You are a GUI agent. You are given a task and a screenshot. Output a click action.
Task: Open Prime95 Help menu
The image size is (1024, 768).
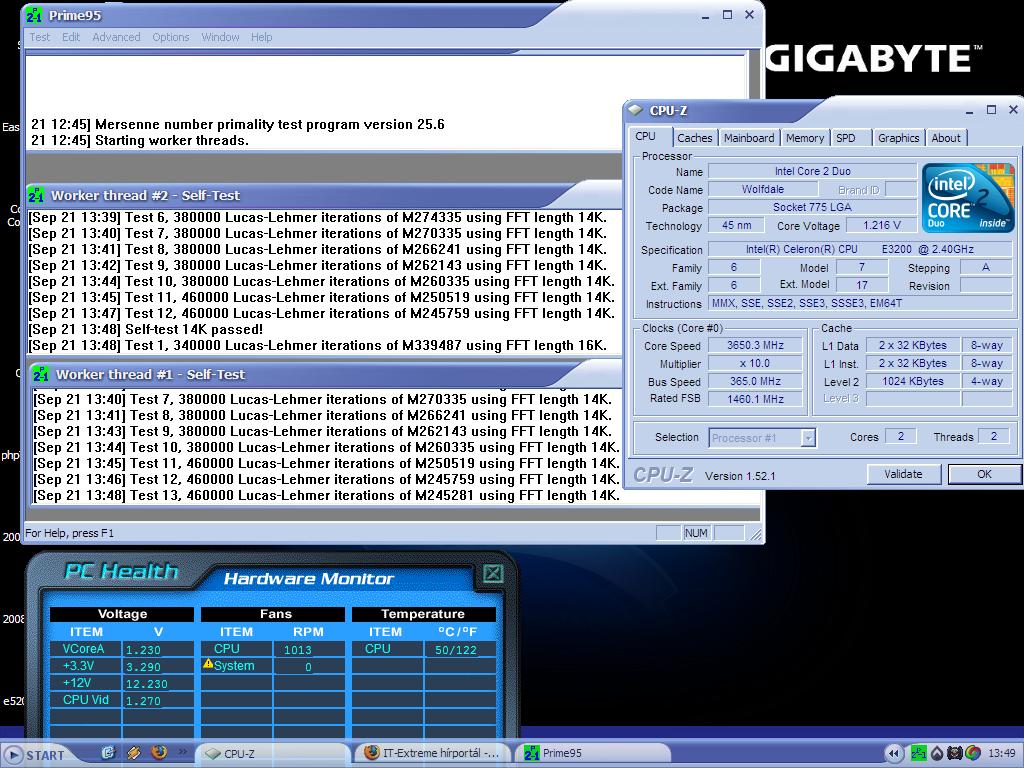tap(261, 37)
